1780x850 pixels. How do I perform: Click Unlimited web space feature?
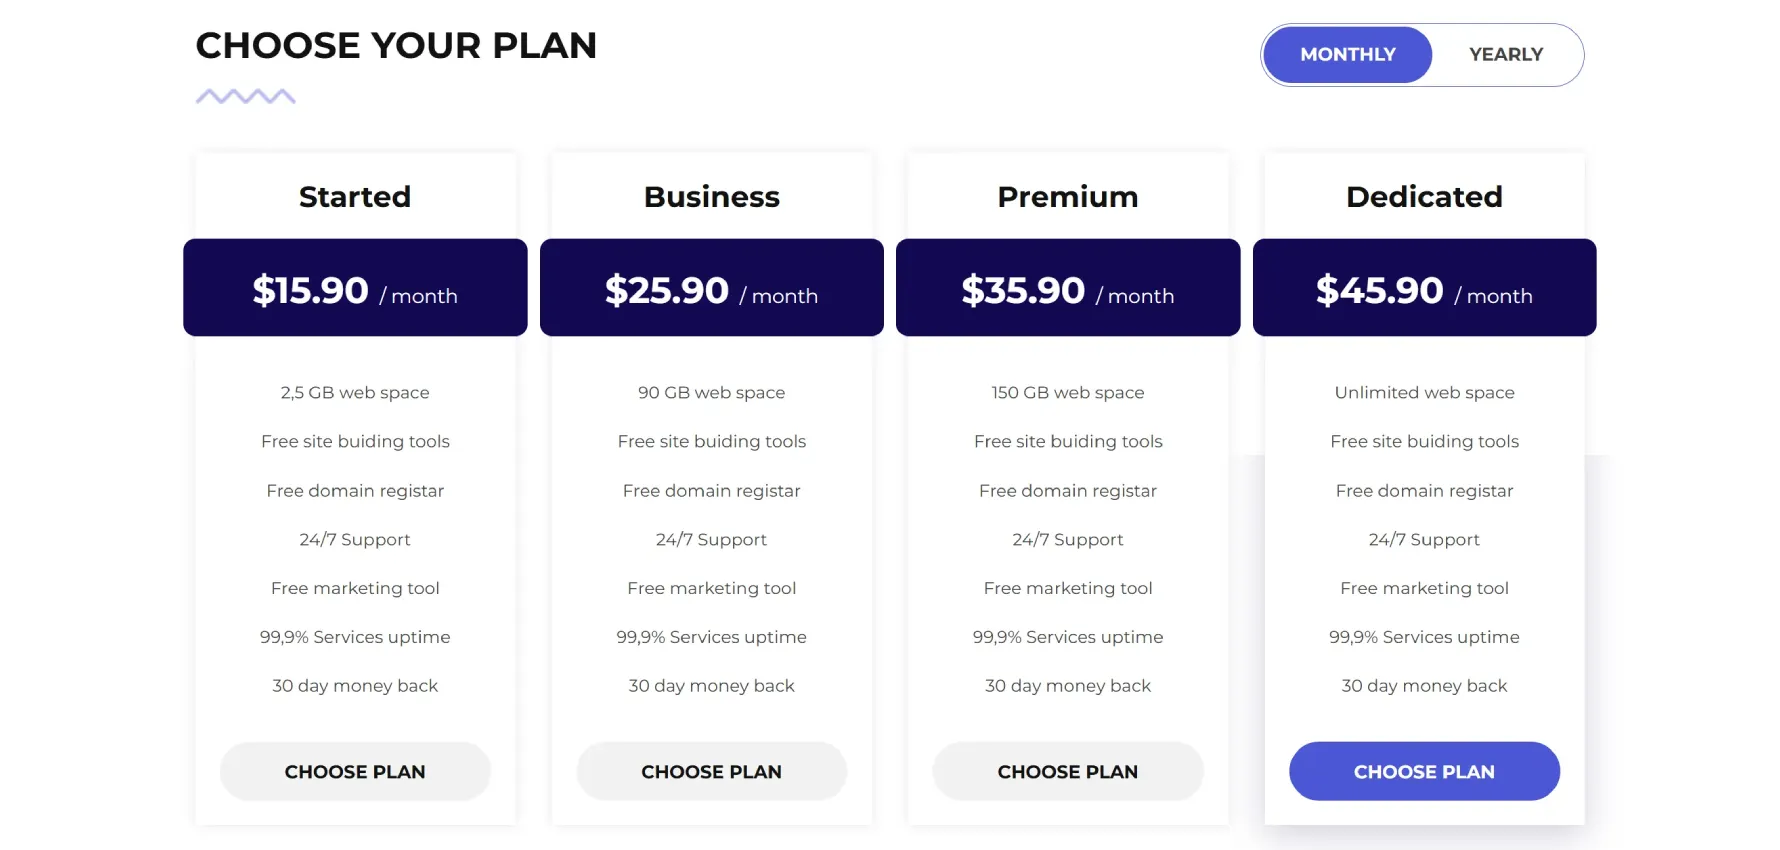(x=1424, y=393)
